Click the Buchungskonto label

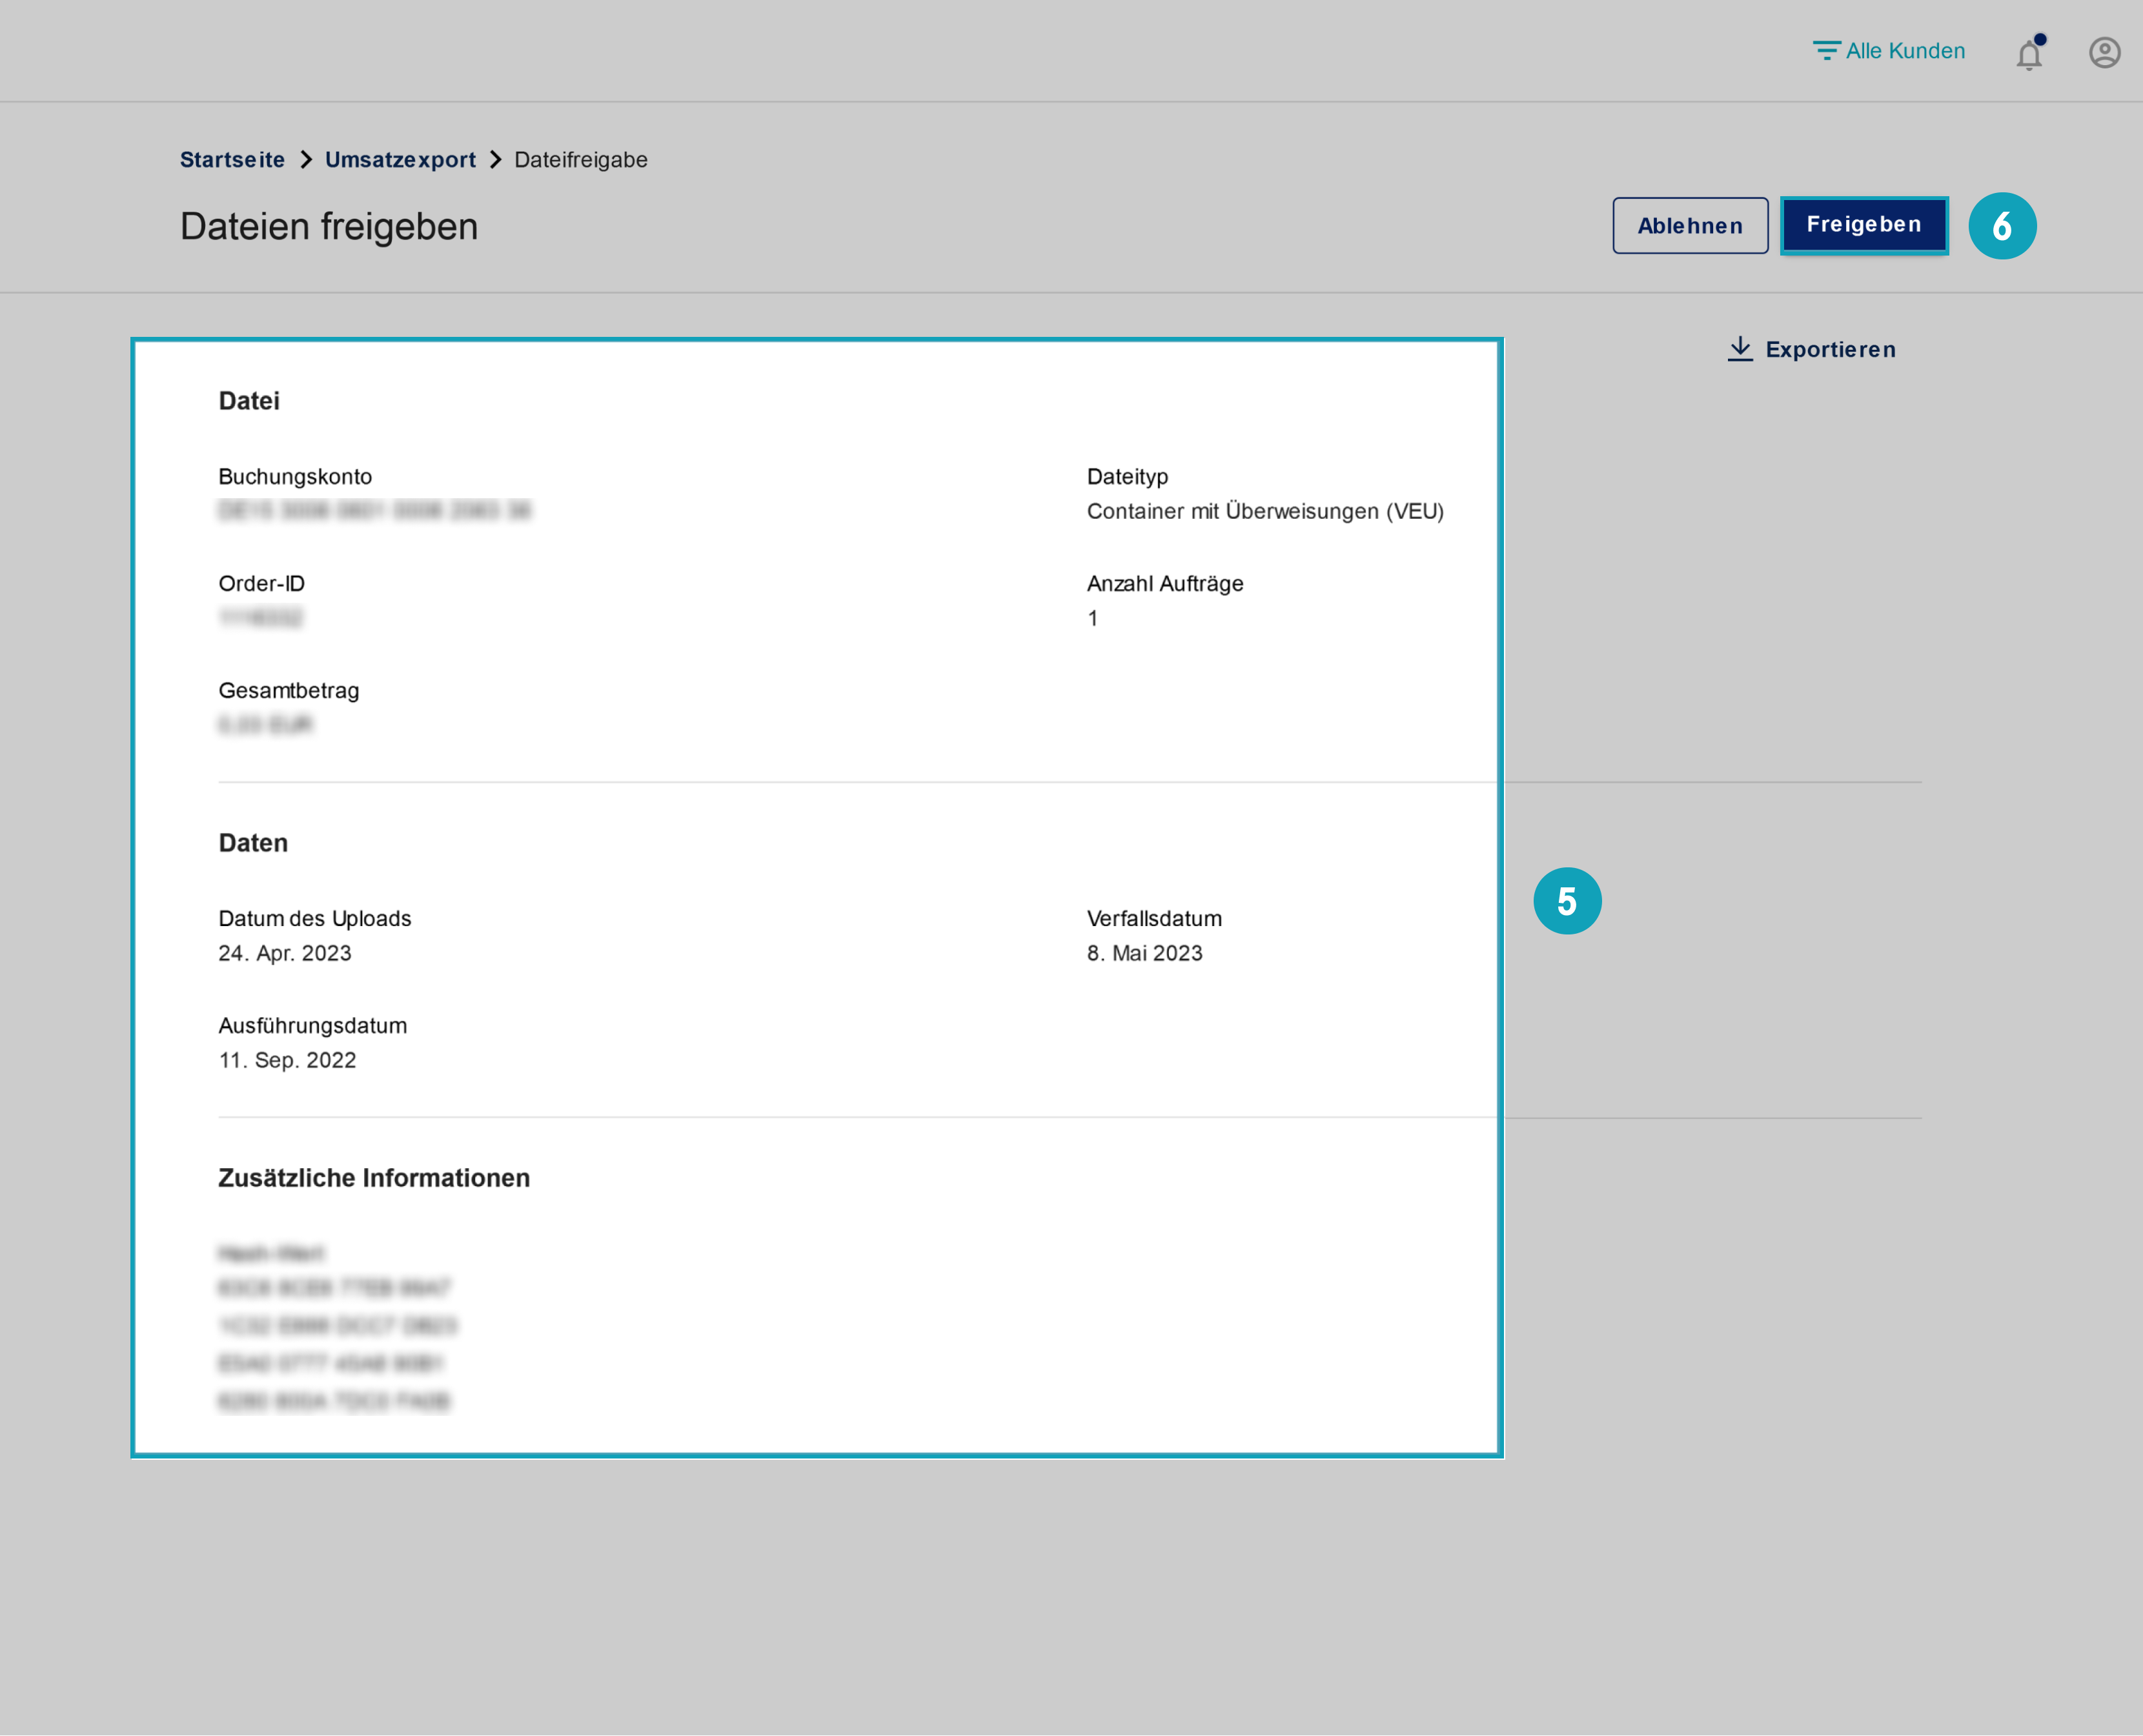coord(295,477)
